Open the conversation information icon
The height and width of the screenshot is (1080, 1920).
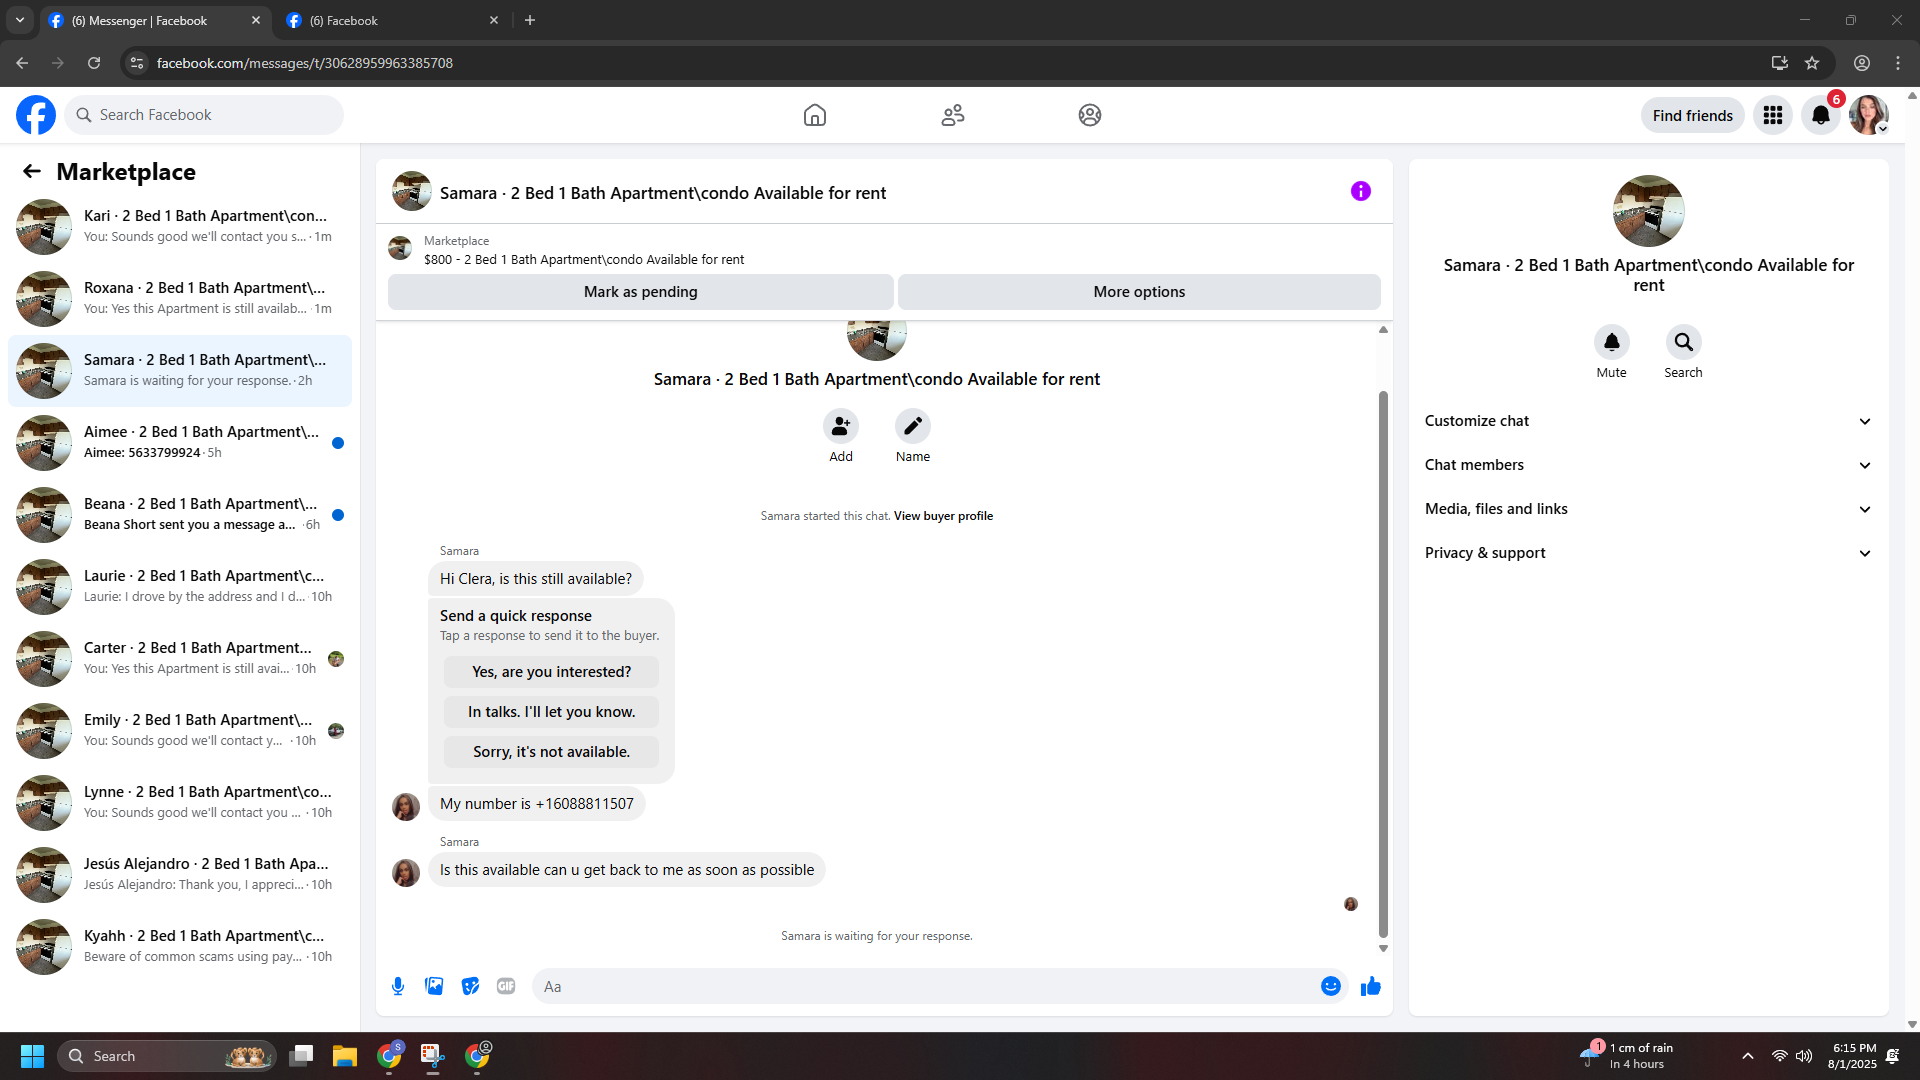[1360, 191]
